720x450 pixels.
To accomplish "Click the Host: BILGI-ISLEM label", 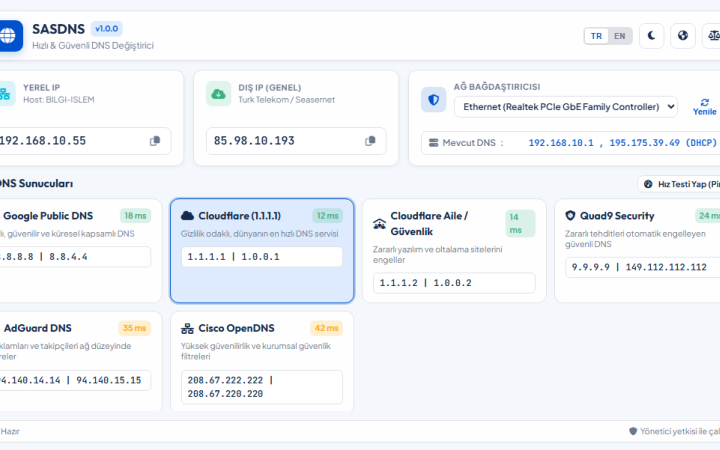I will click(59, 100).
